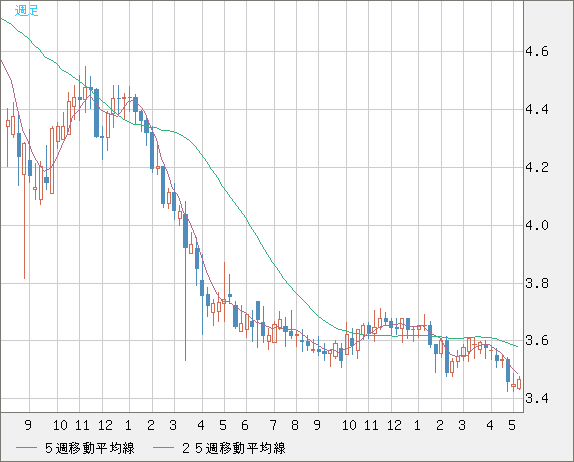Screen dimensions: 574x462
Task: Select the 5週移動平均線 legend label
Action: tap(90, 448)
